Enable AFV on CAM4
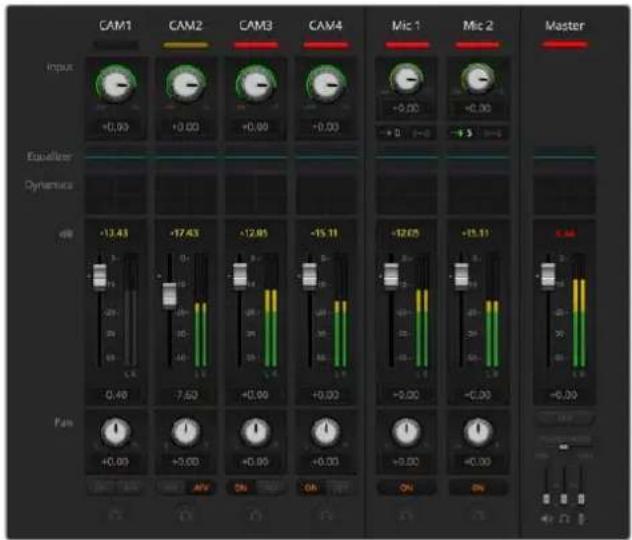Image resolution: width=632 pixels, height=540 pixels. [x=340, y=488]
